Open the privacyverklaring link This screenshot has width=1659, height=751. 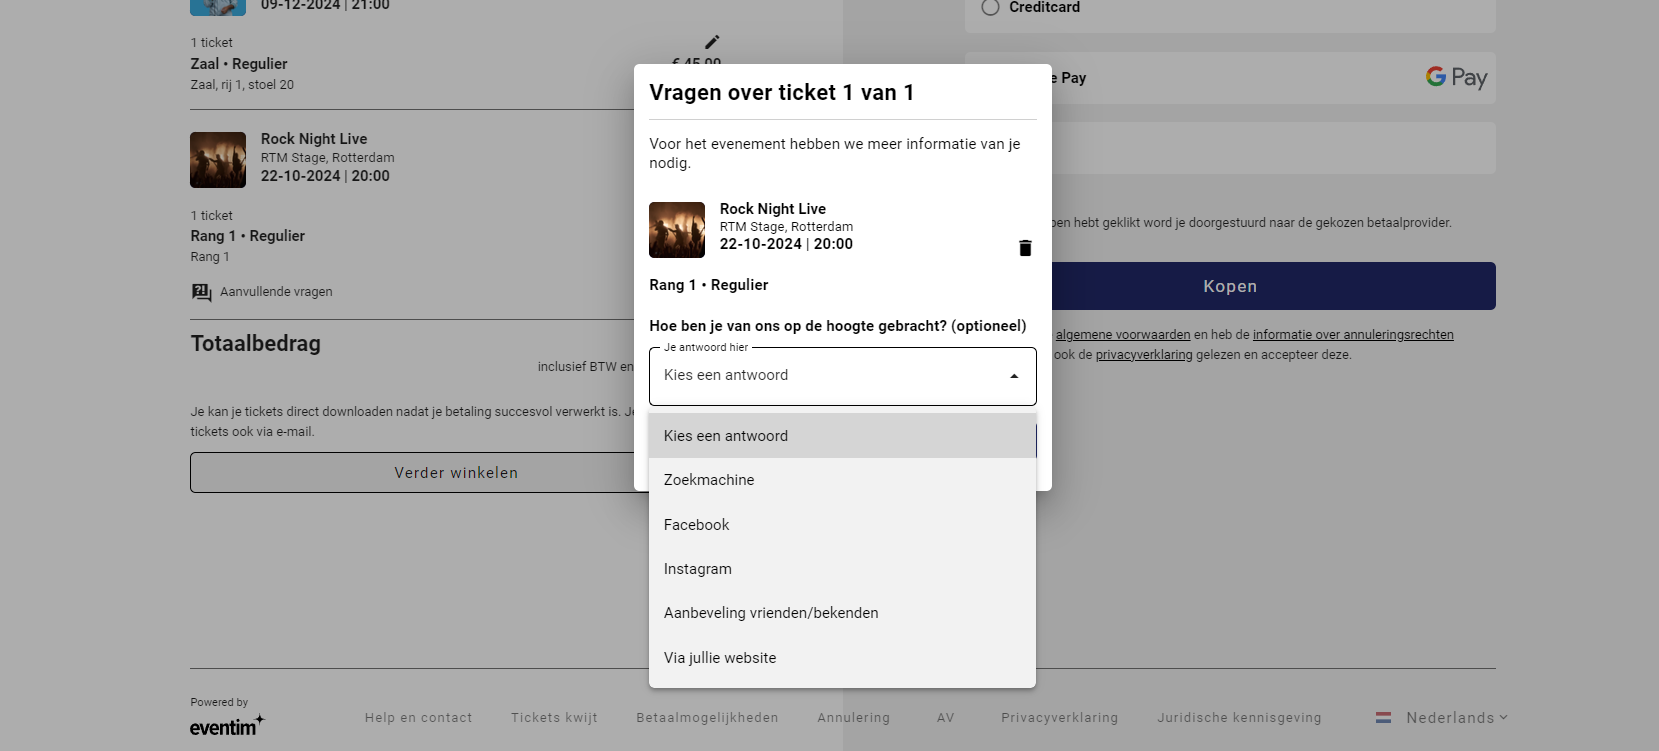click(x=1143, y=355)
